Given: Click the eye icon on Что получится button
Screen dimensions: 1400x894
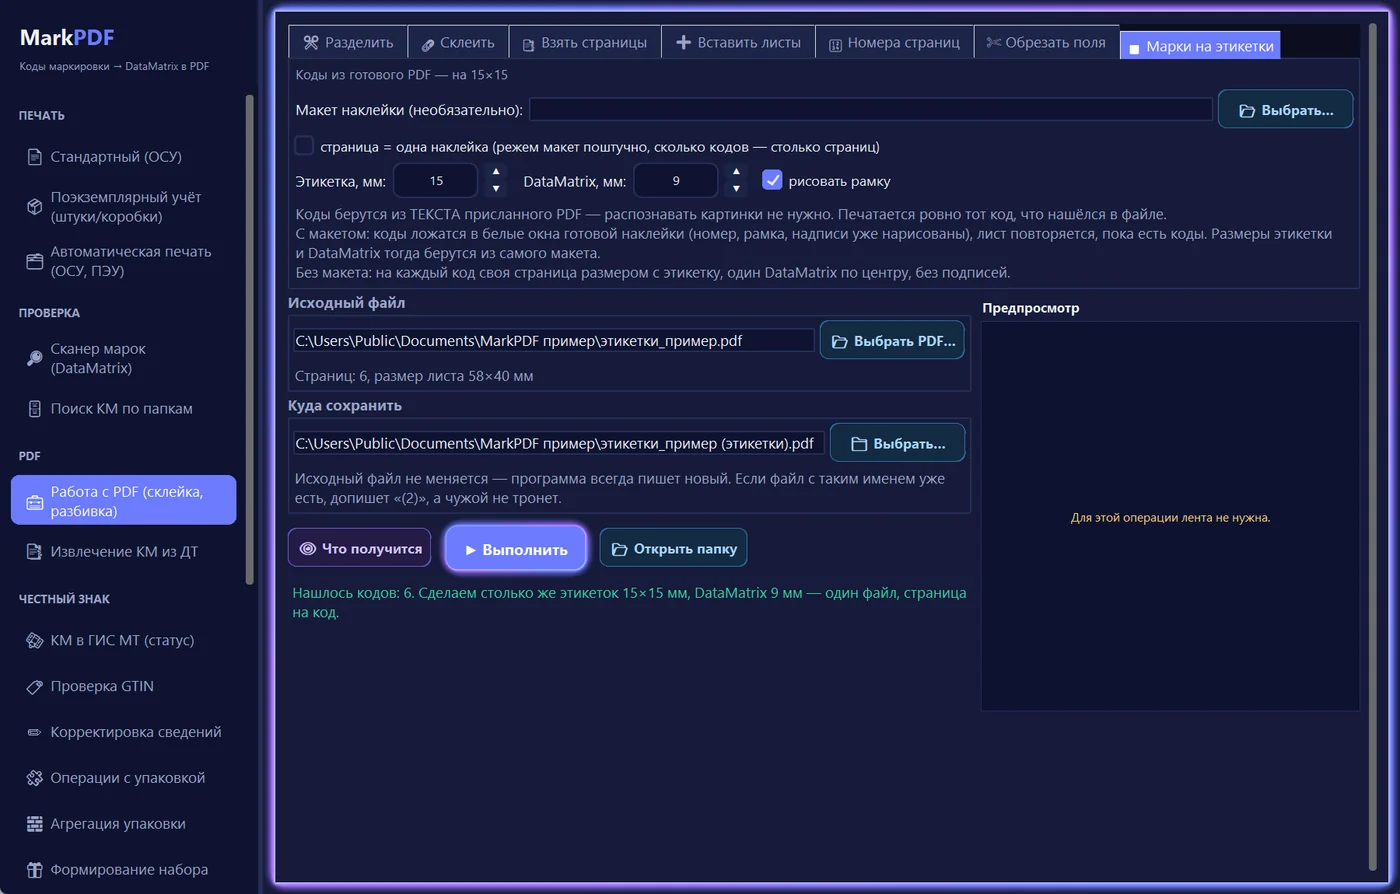Looking at the screenshot, I should click(308, 549).
